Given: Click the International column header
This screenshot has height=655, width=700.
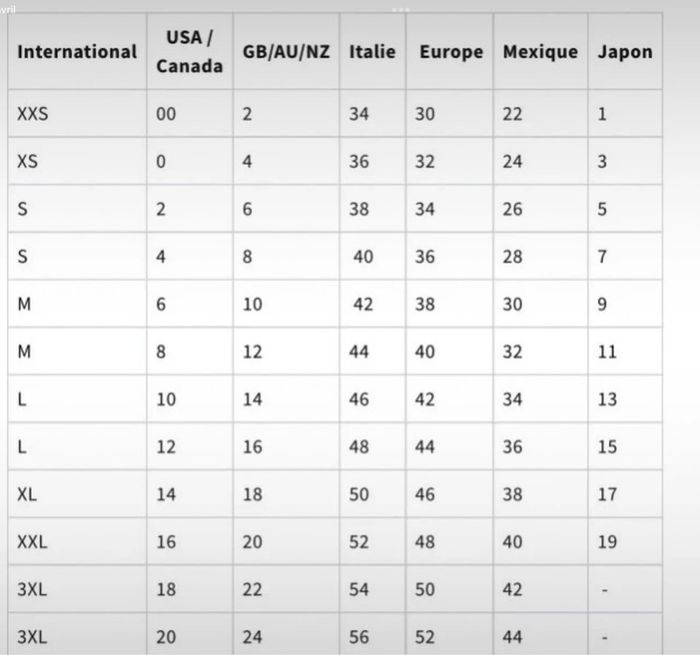Looking at the screenshot, I should click(77, 51).
